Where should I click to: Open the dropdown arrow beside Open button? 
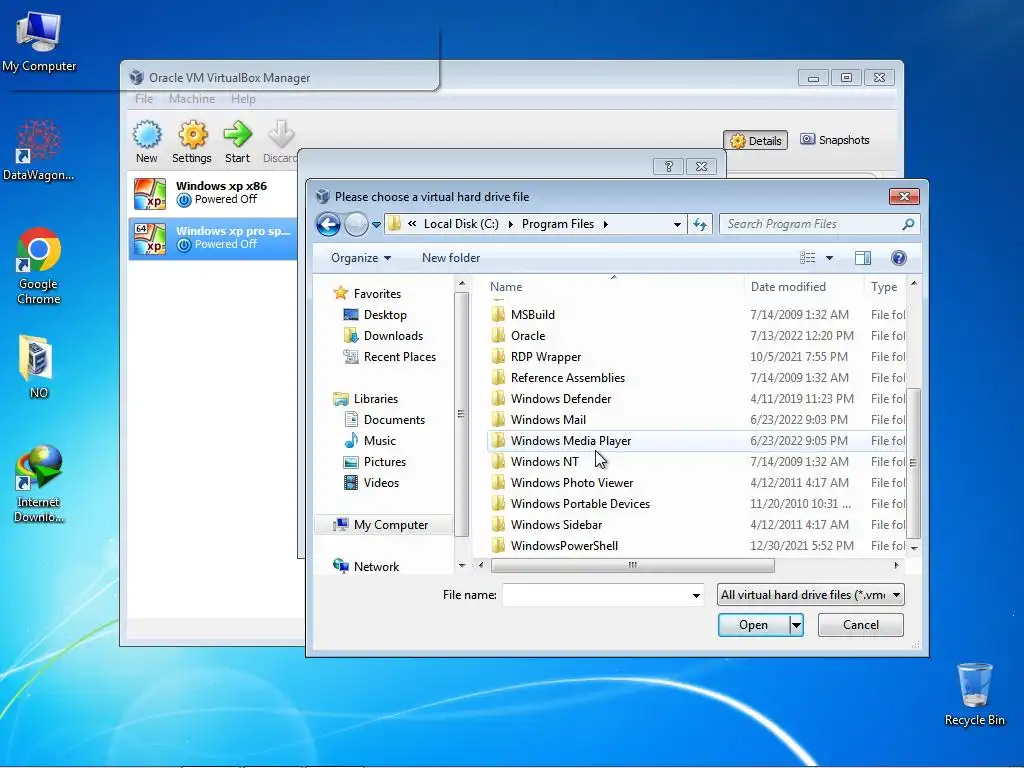click(x=796, y=625)
